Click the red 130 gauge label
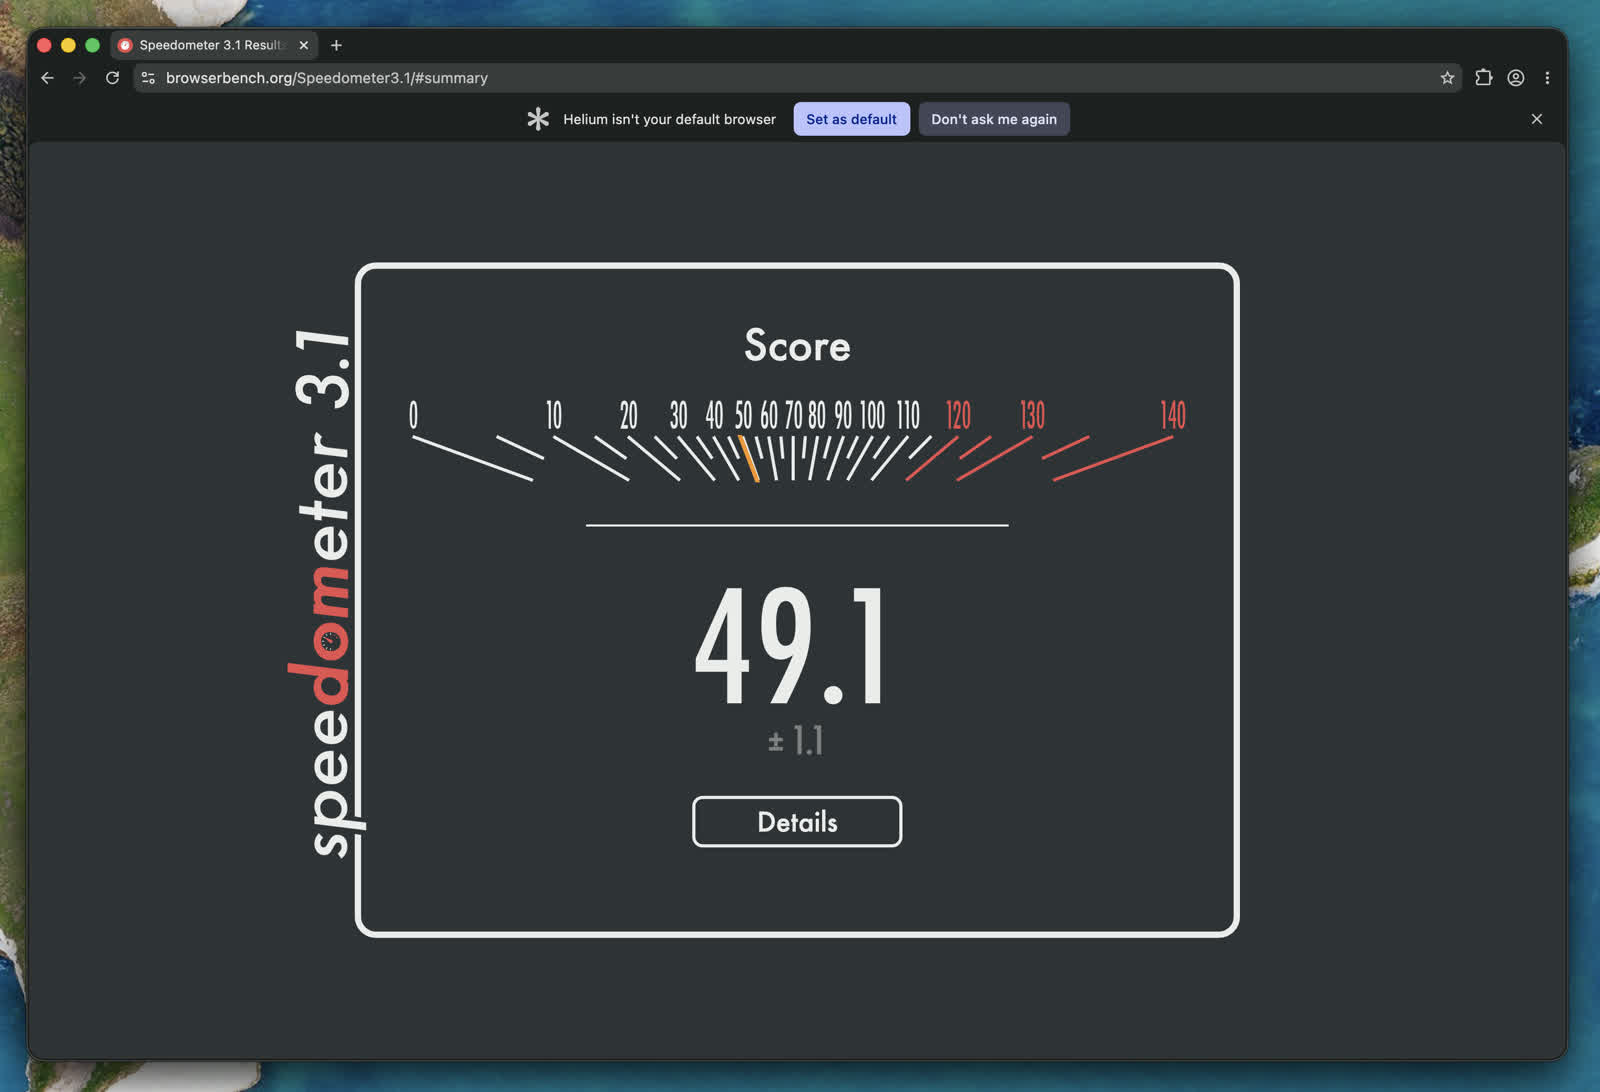Image resolution: width=1600 pixels, height=1092 pixels. click(1032, 415)
